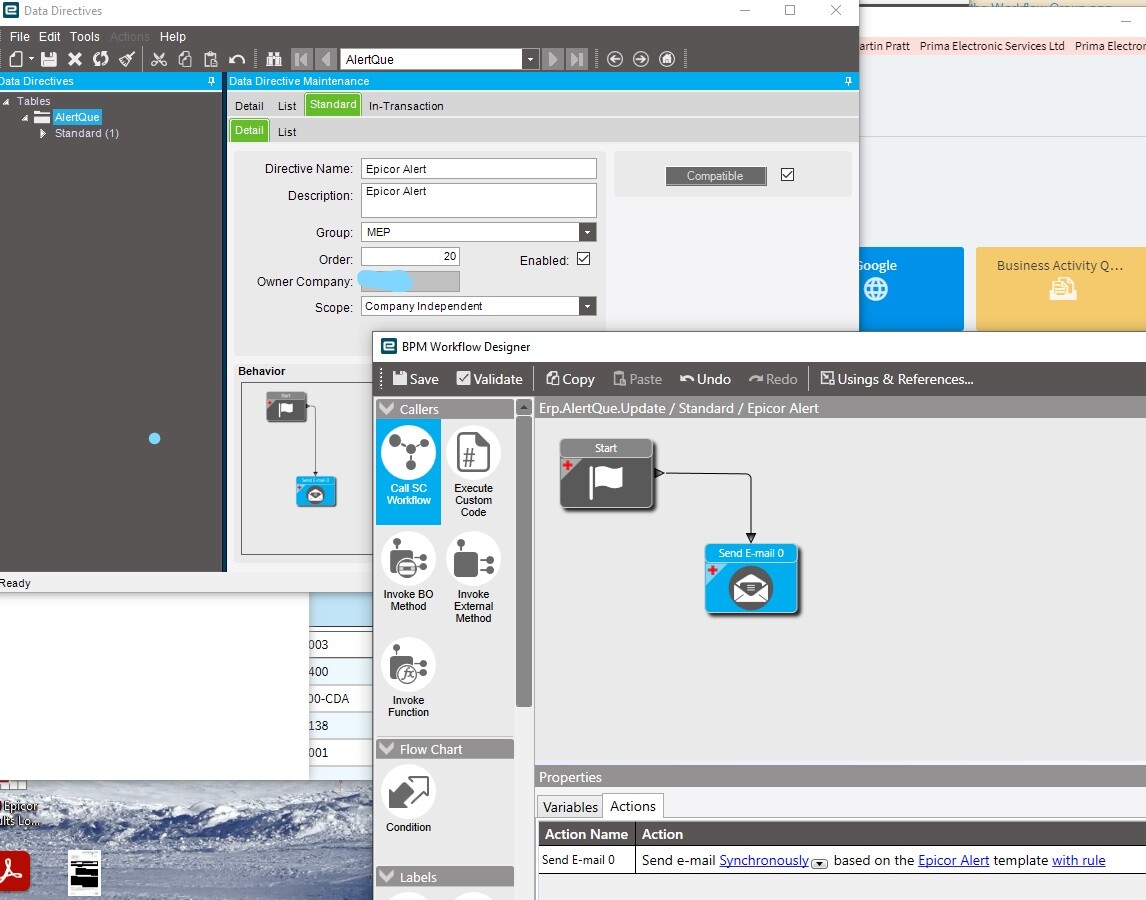Click the circular Back arrow icon
This screenshot has width=1146, height=900.
point(615,59)
